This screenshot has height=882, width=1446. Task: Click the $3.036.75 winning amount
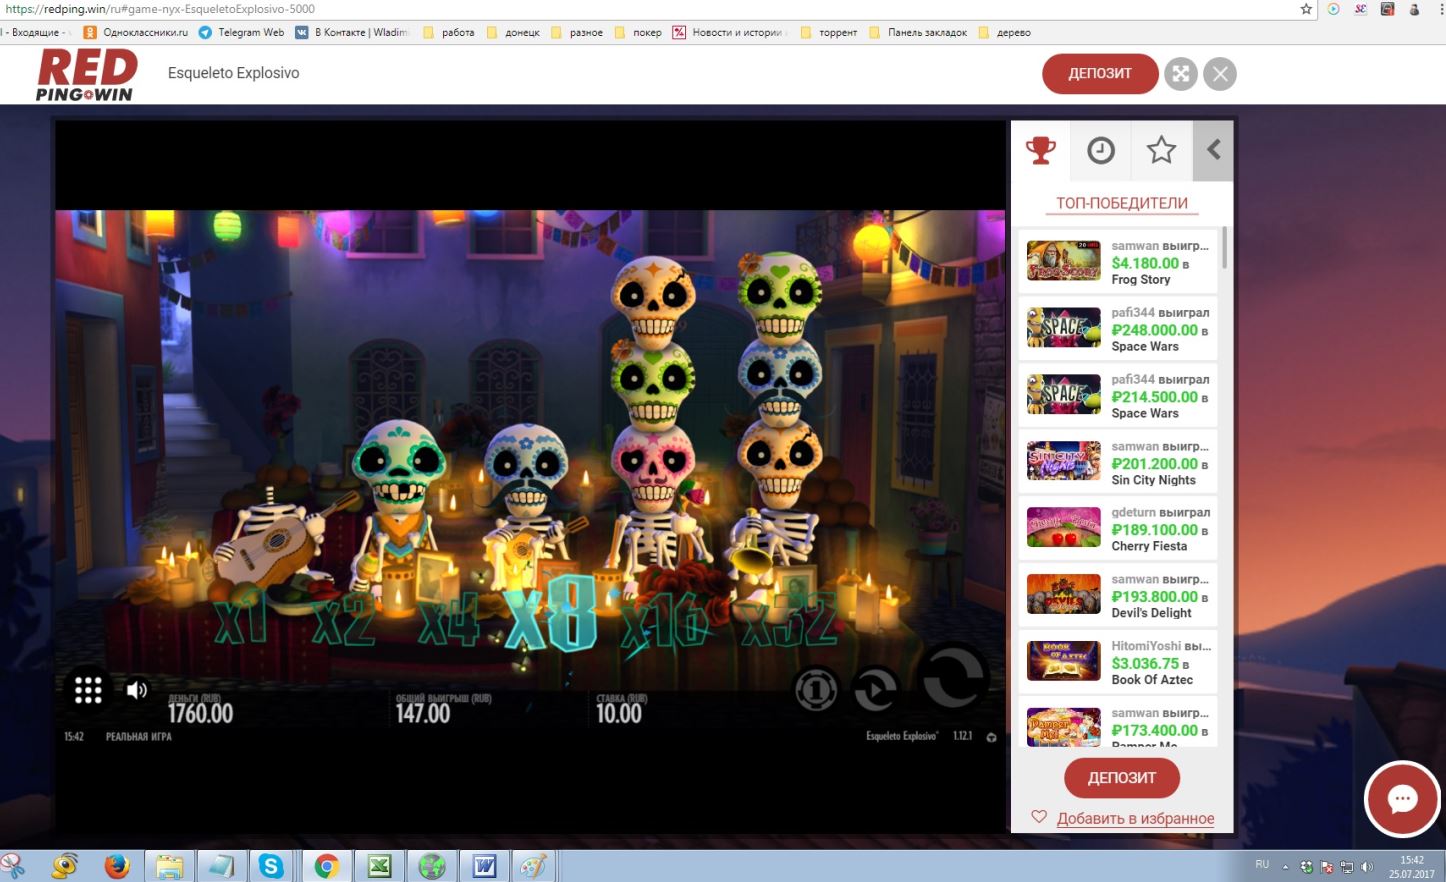[1145, 664]
